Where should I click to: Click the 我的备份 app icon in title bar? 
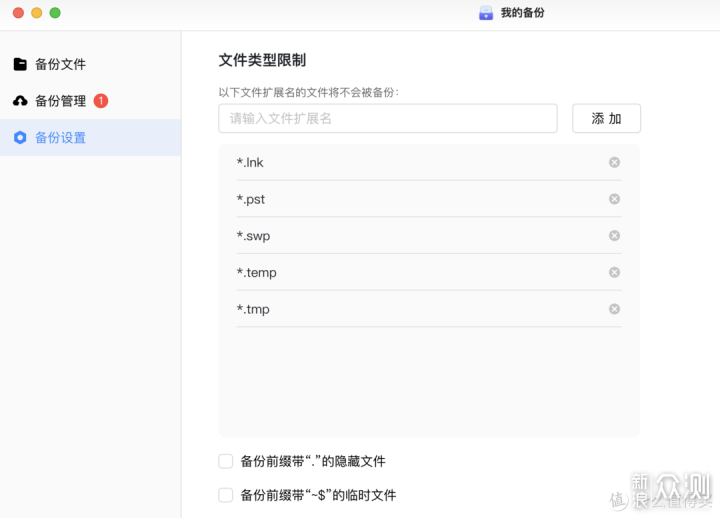click(486, 13)
